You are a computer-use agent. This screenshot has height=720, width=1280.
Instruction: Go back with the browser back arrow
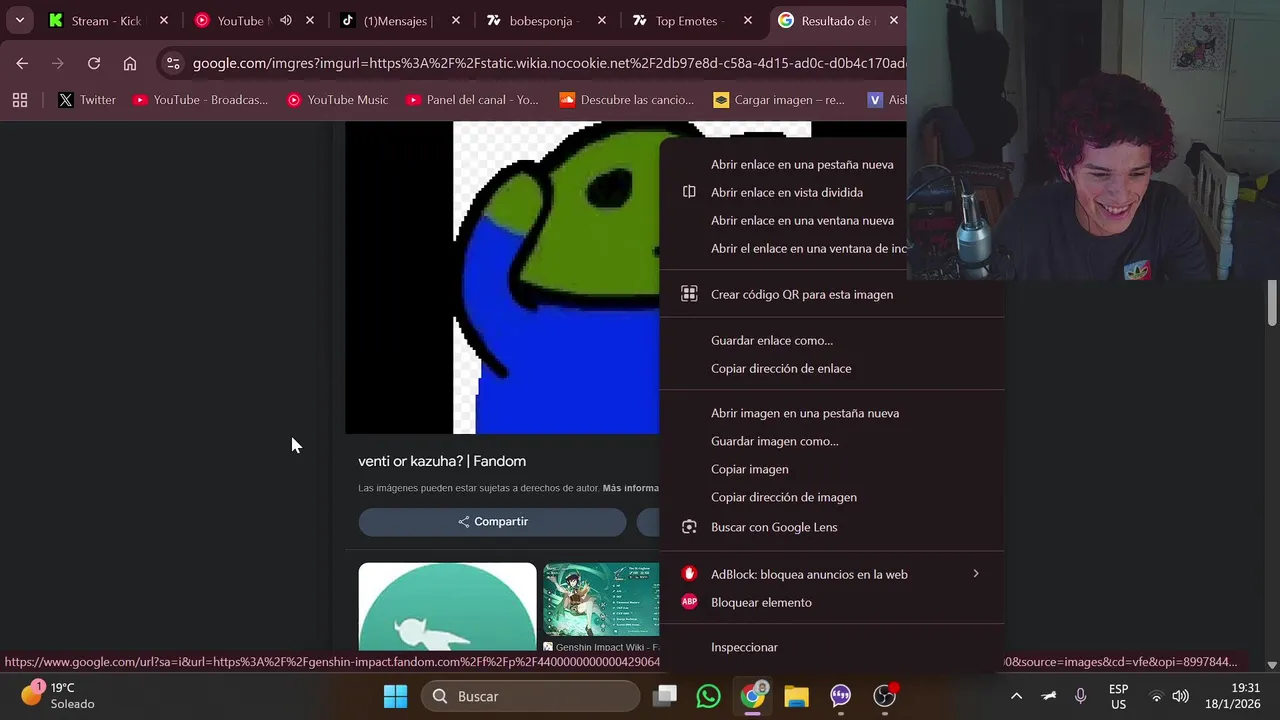(22, 63)
